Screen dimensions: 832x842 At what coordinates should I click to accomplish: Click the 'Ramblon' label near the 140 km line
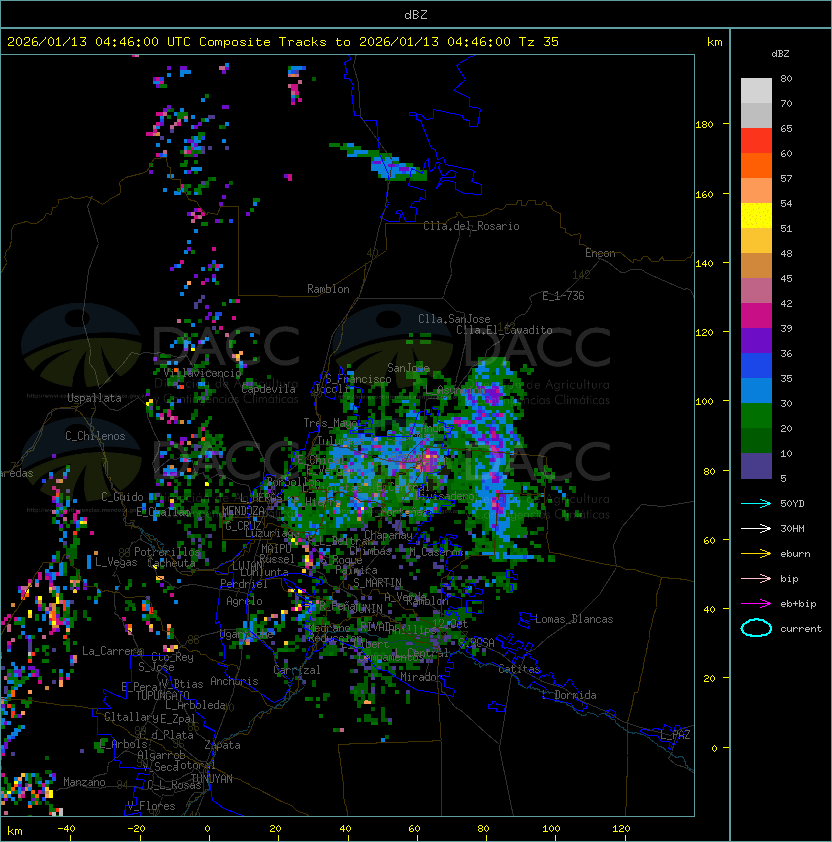coord(328,289)
